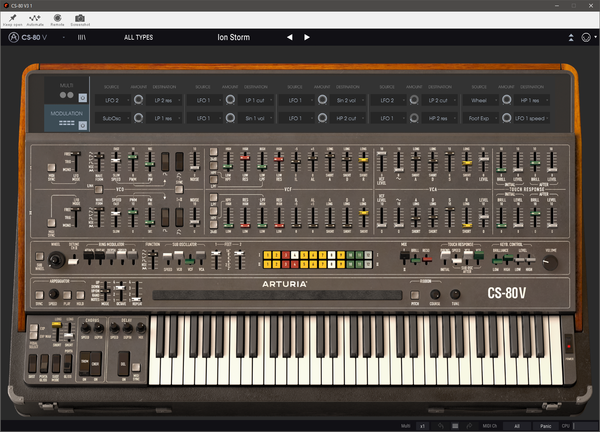Collapse the advanced panel with the double-arrow icon
Image resolution: width=600 pixels, height=432 pixels.
(571, 37)
